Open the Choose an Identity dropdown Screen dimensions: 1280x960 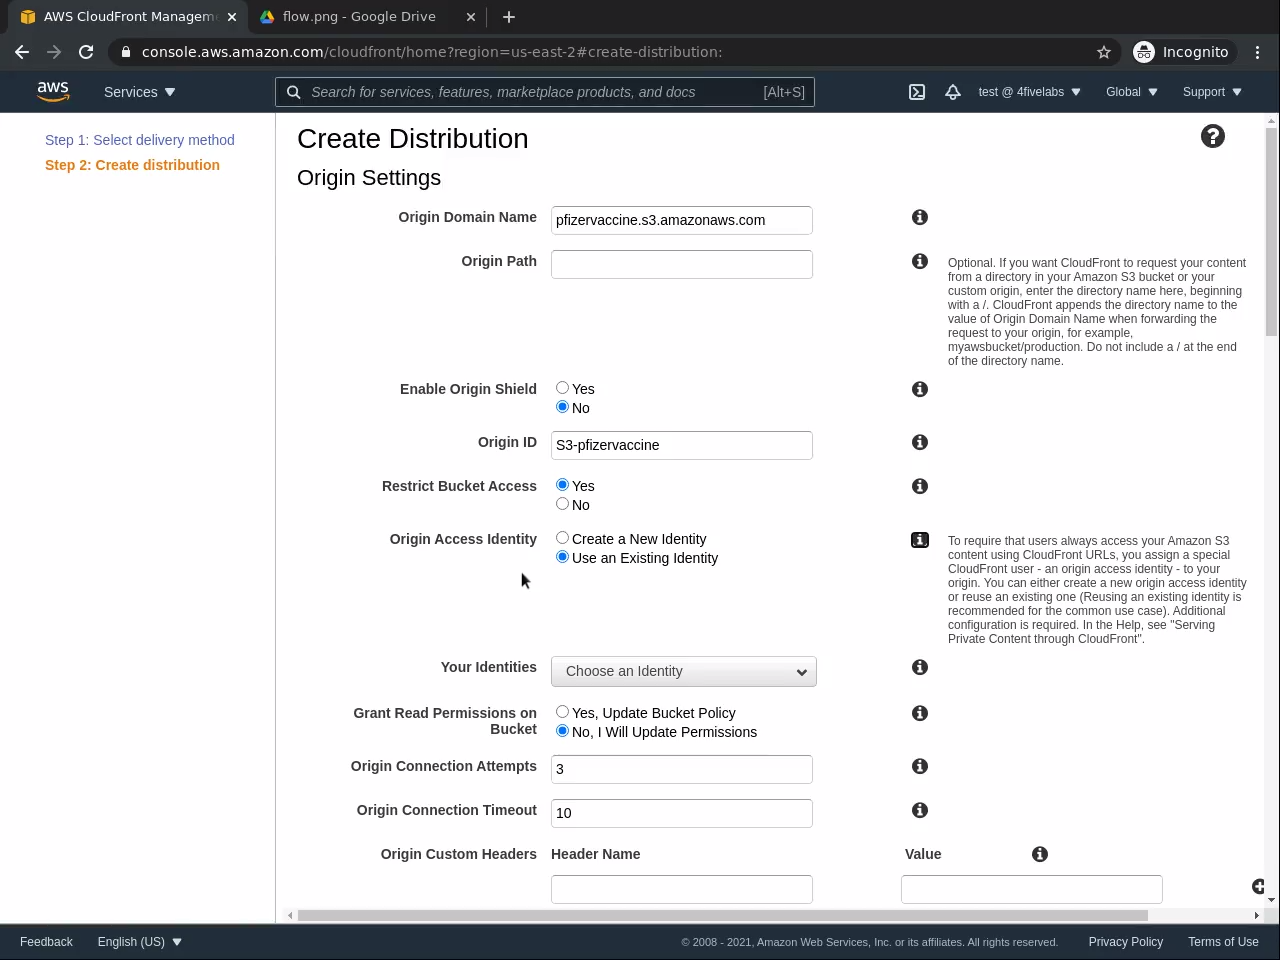pyautogui.click(x=684, y=672)
